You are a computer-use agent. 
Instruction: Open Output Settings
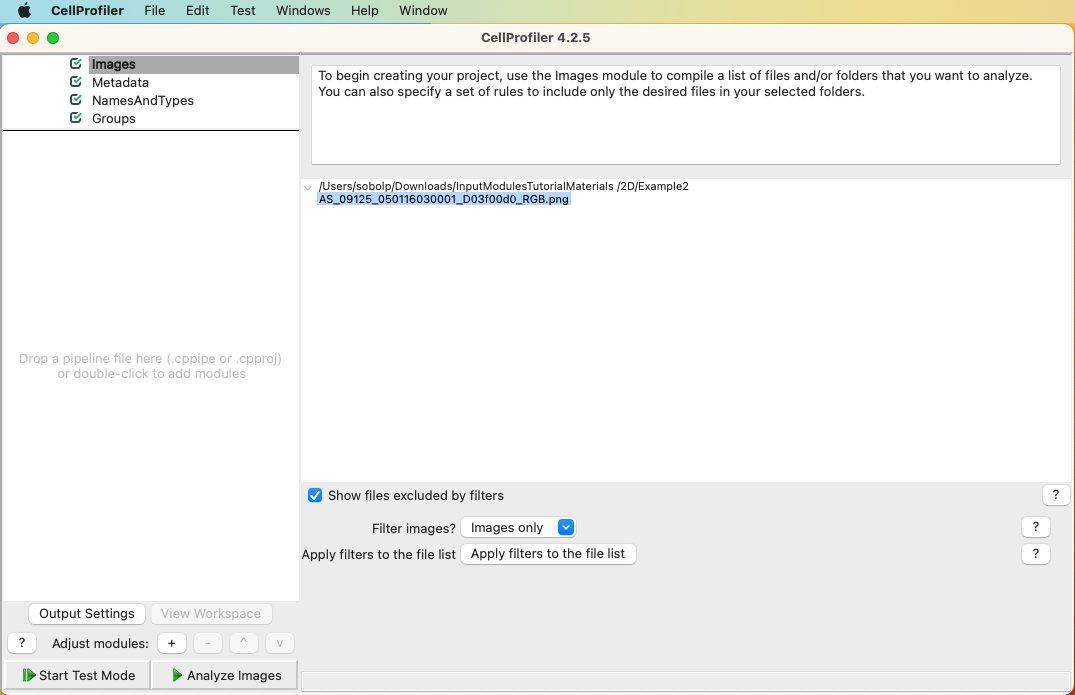86,613
